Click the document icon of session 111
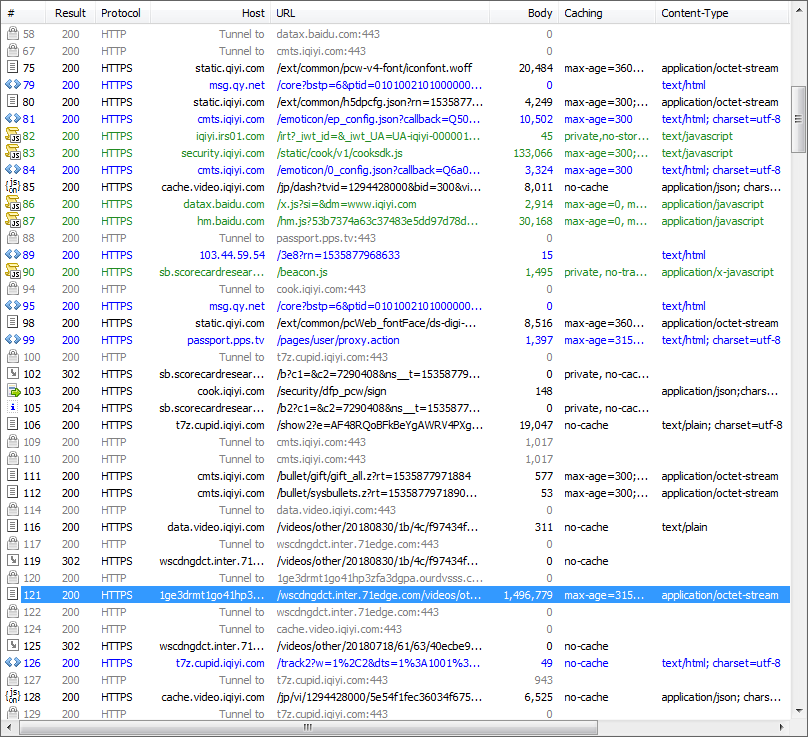This screenshot has width=808, height=737. (13, 476)
